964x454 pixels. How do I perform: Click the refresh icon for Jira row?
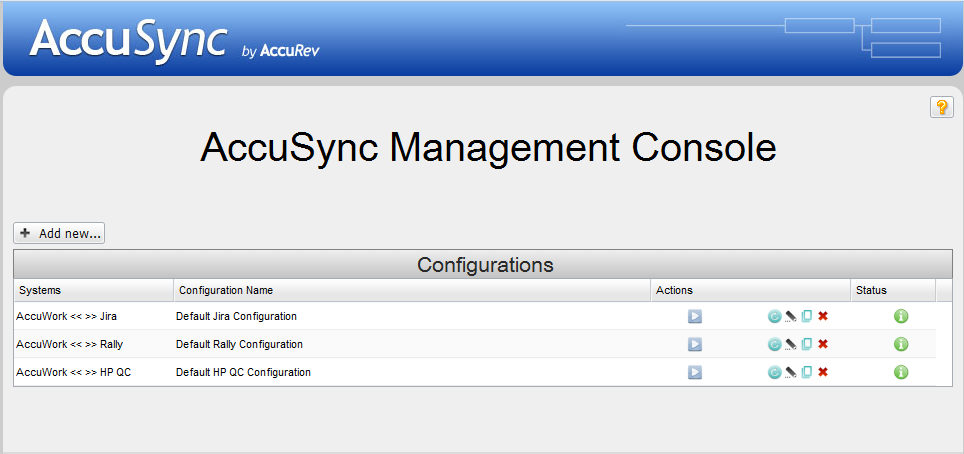[773, 316]
